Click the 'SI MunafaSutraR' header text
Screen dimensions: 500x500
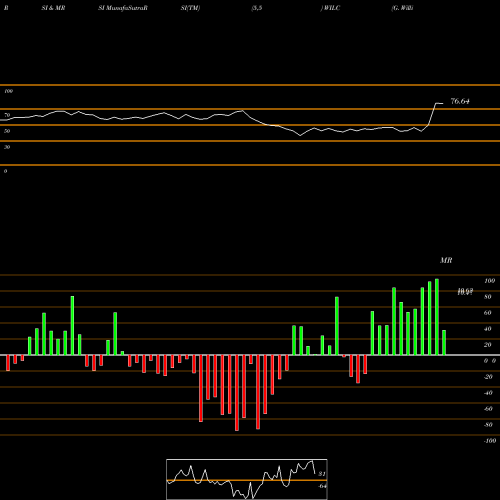123,8
